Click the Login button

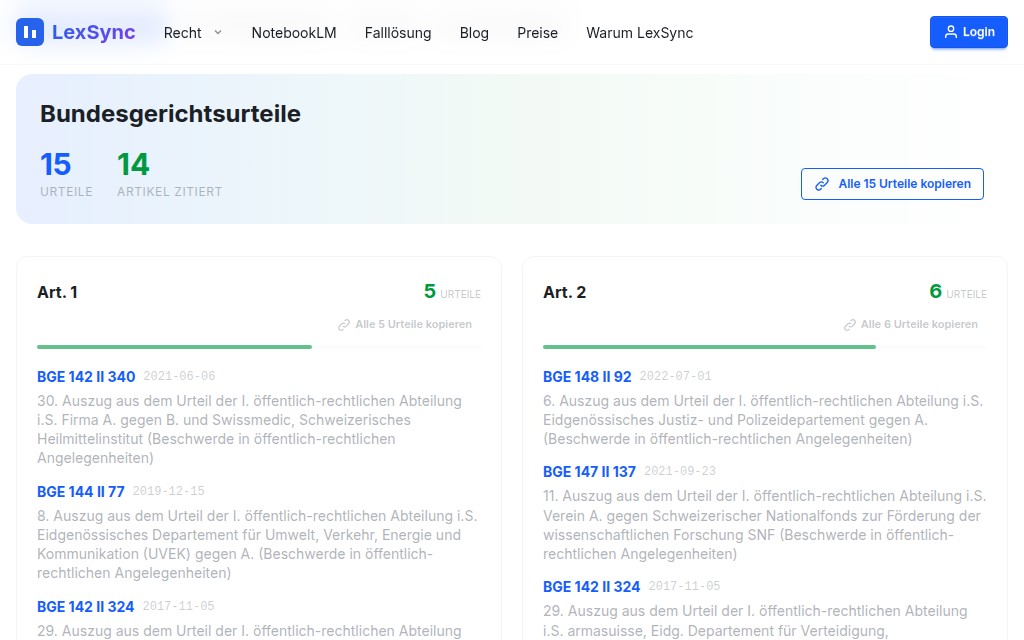click(x=968, y=32)
